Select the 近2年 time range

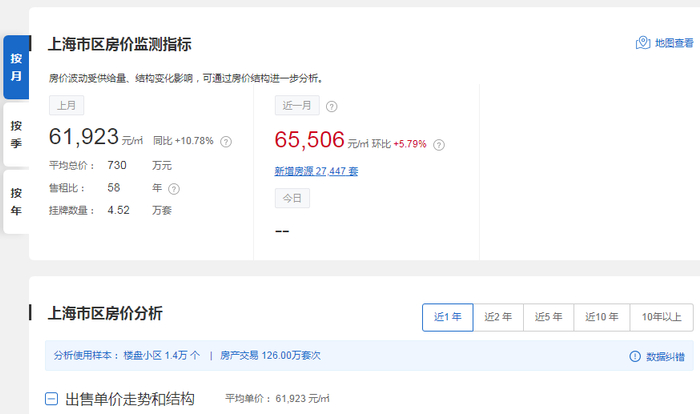[498, 317]
